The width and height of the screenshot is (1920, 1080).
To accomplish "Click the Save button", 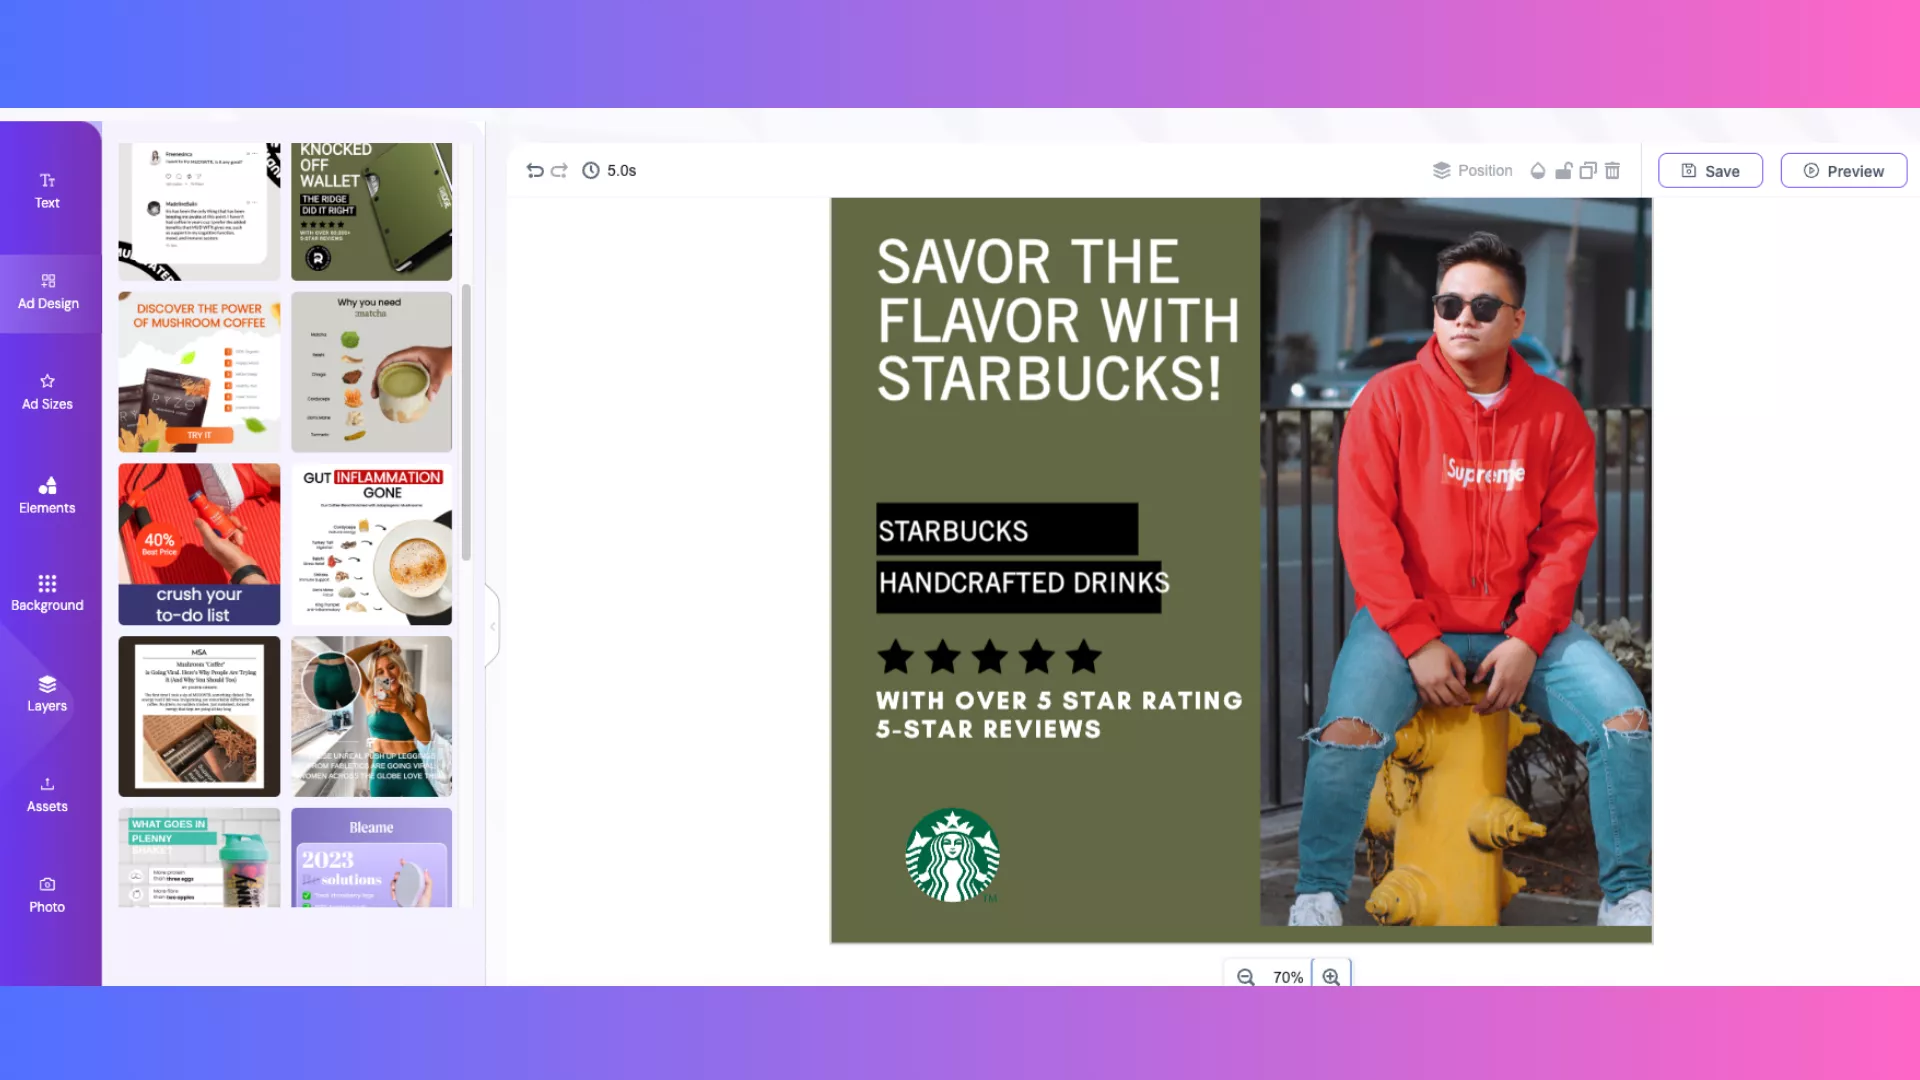I will [1710, 171].
